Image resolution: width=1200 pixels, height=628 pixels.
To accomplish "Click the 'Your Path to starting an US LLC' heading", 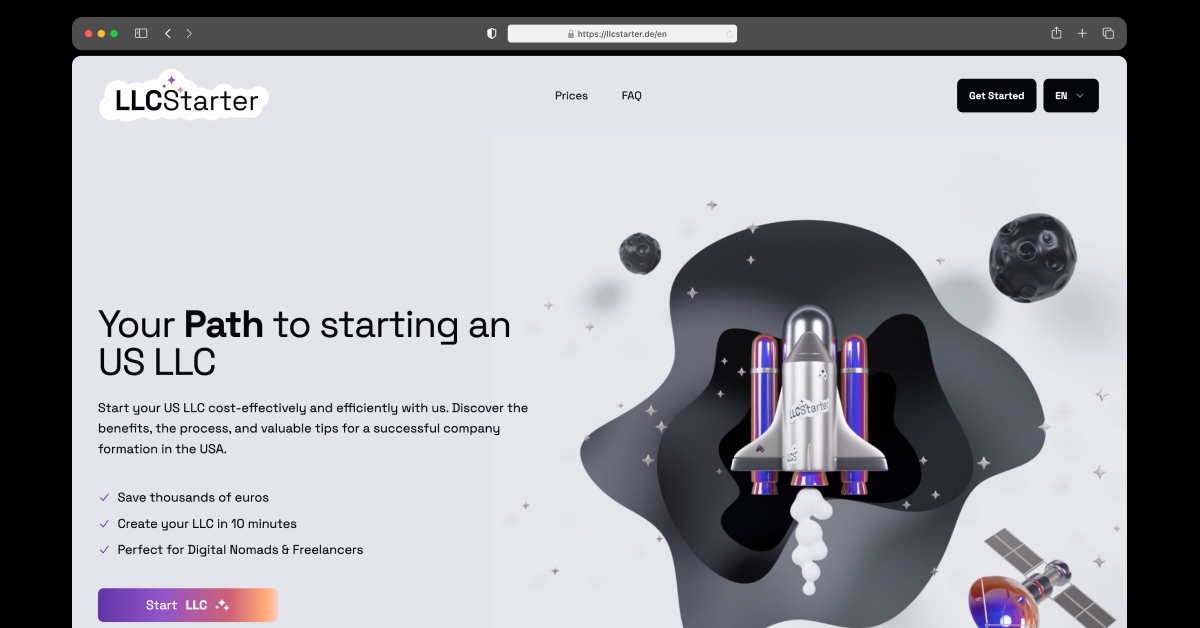I will (304, 343).
